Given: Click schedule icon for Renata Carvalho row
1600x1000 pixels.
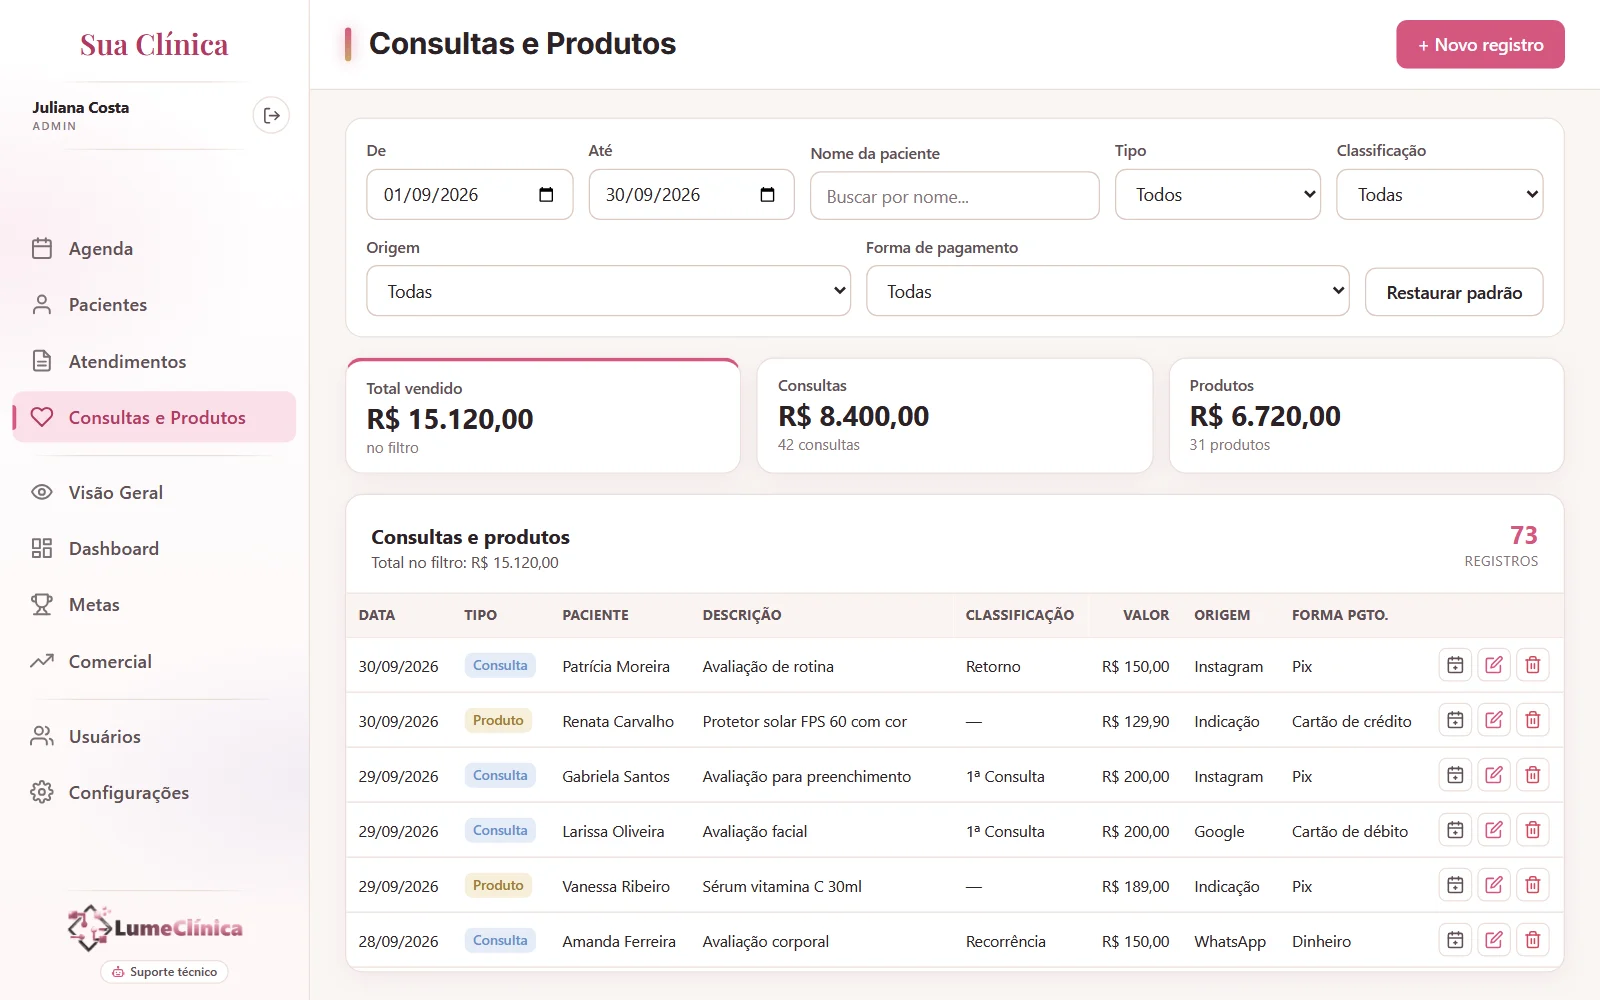Looking at the screenshot, I should coord(1455,720).
